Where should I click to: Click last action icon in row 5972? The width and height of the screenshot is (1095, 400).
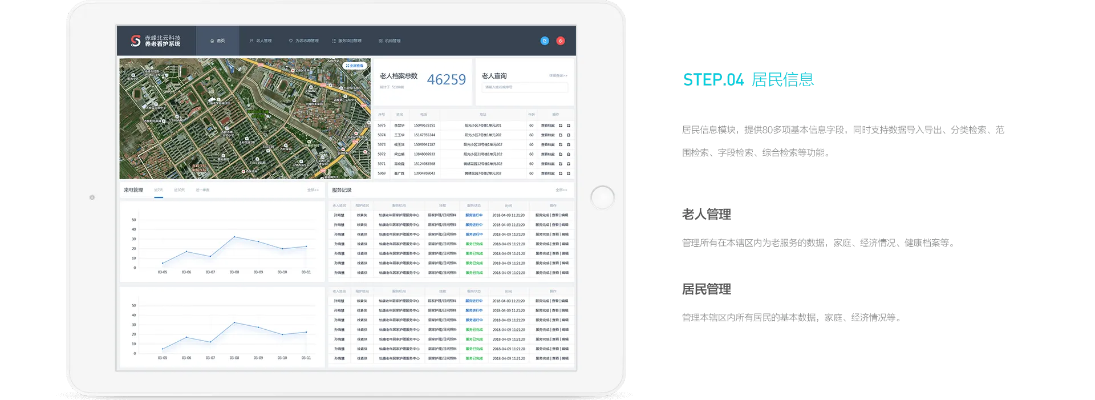pos(568,154)
